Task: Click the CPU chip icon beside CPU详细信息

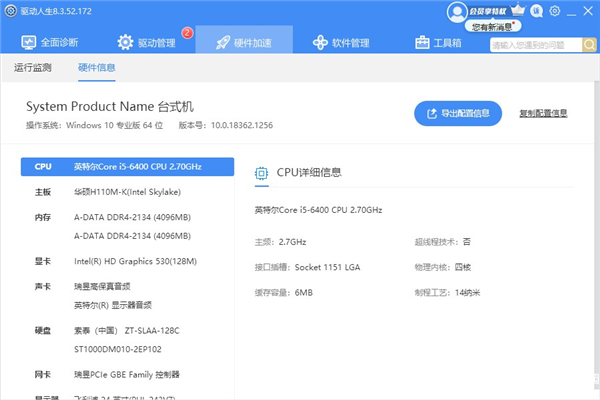Action: click(x=261, y=173)
